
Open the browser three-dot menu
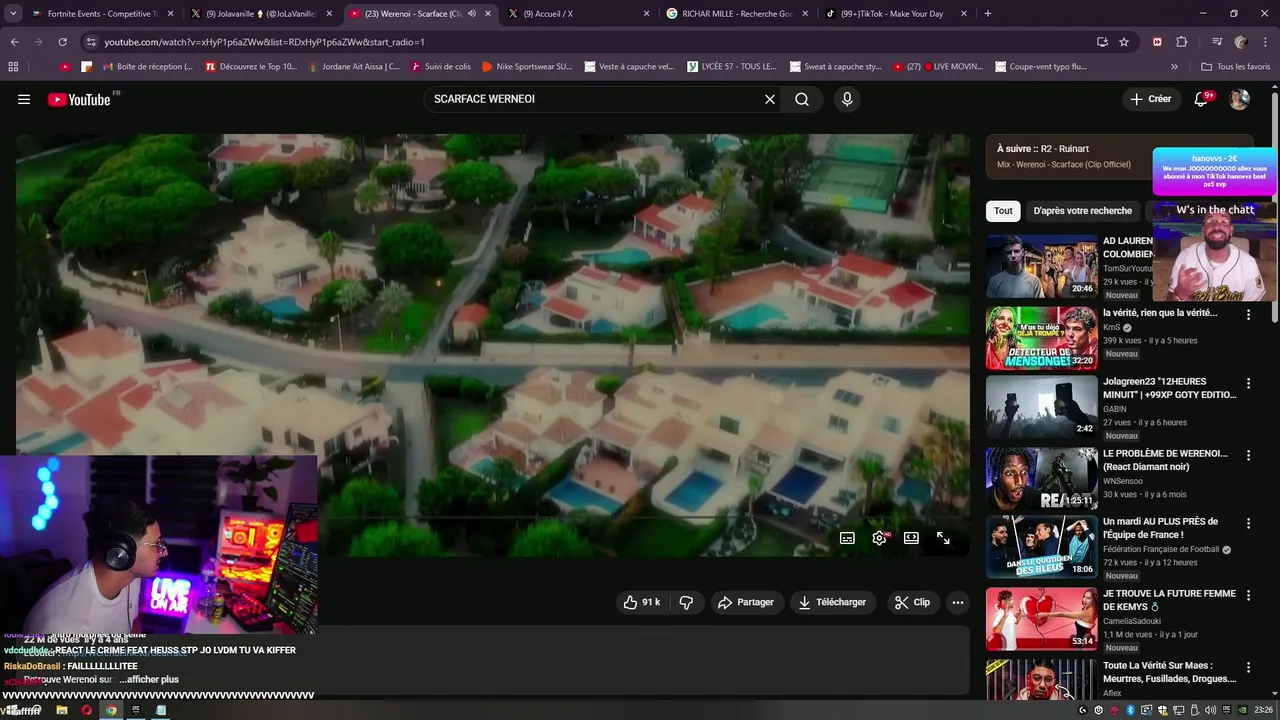pyautogui.click(x=1264, y=42)
